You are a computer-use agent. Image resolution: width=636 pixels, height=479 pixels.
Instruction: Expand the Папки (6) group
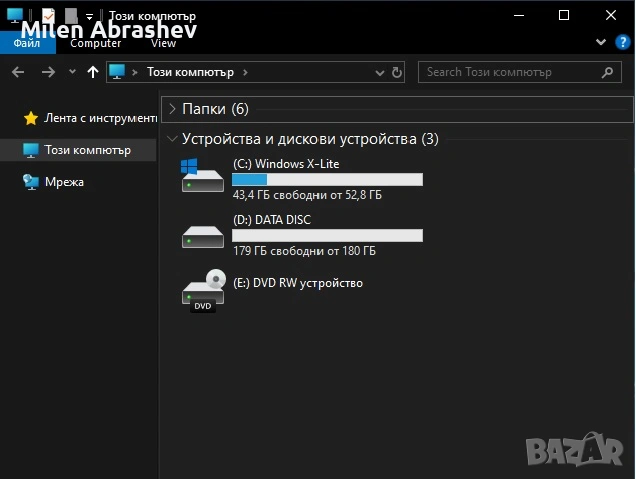tap(173, 108)
